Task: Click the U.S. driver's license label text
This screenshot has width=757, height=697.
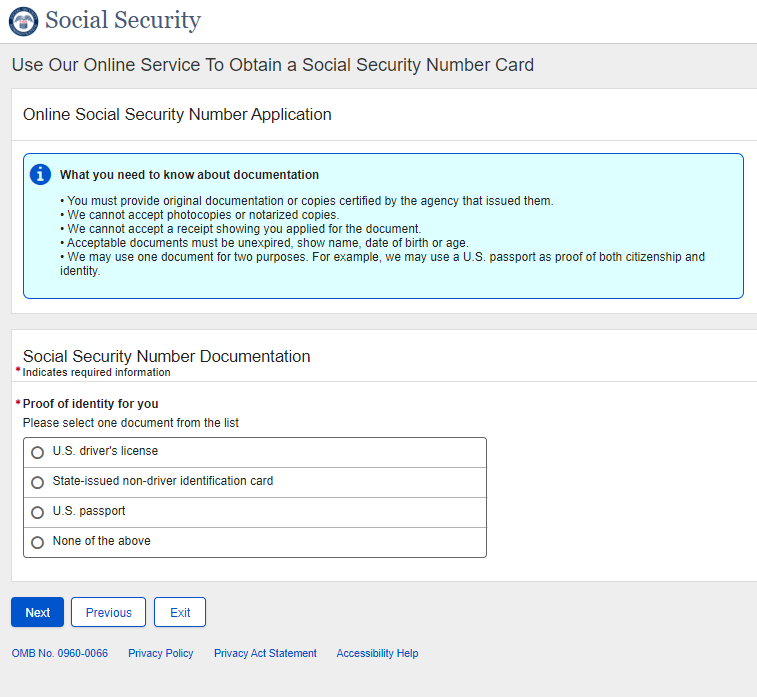Action: click(x=105, y=451)
